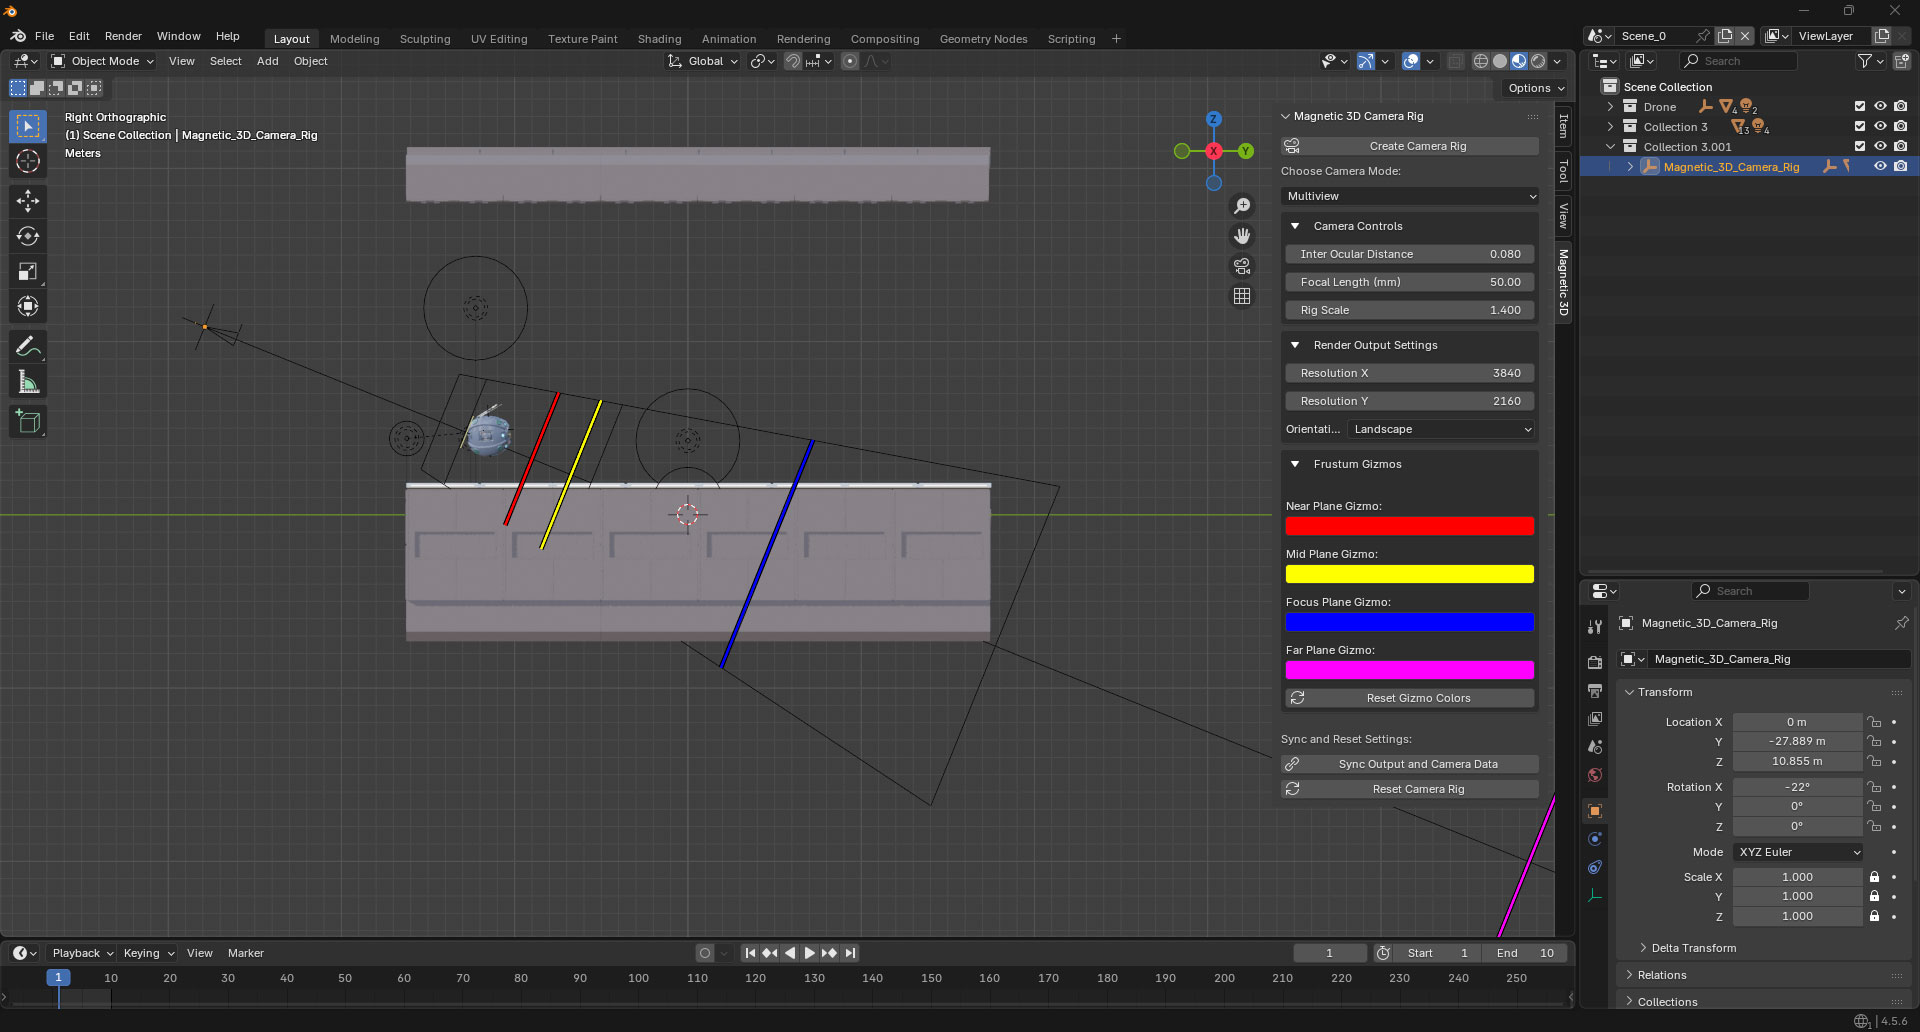Play the animation forward
The width and height of the screenshot is (1920, 1032).
809,953
